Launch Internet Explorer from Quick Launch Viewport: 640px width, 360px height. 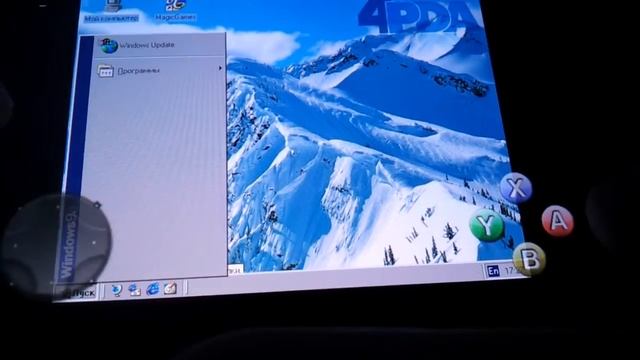click(153, 289)
